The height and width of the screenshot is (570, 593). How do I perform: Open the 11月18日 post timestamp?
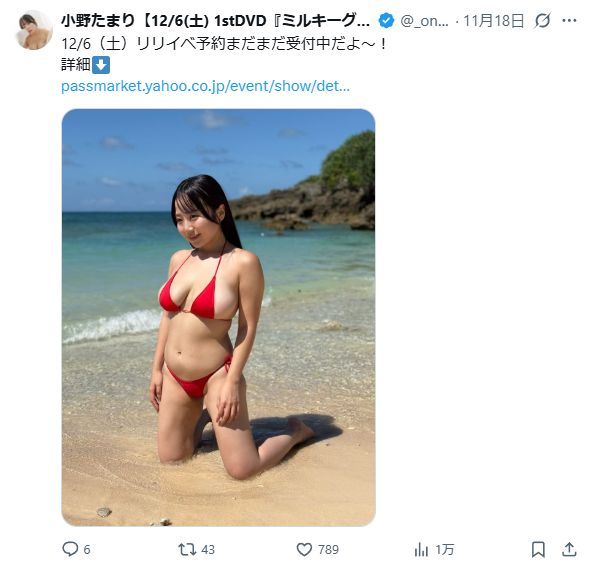(x=494, y=21)
